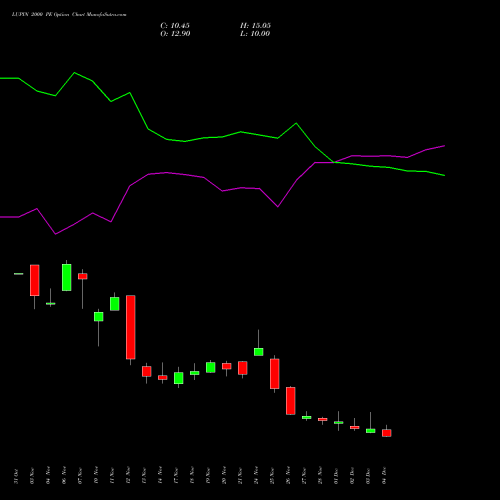The height and width of the screenshot is (500, 500).
Task: Click the '28 Nov' date axis label
Action: [320, 476]
